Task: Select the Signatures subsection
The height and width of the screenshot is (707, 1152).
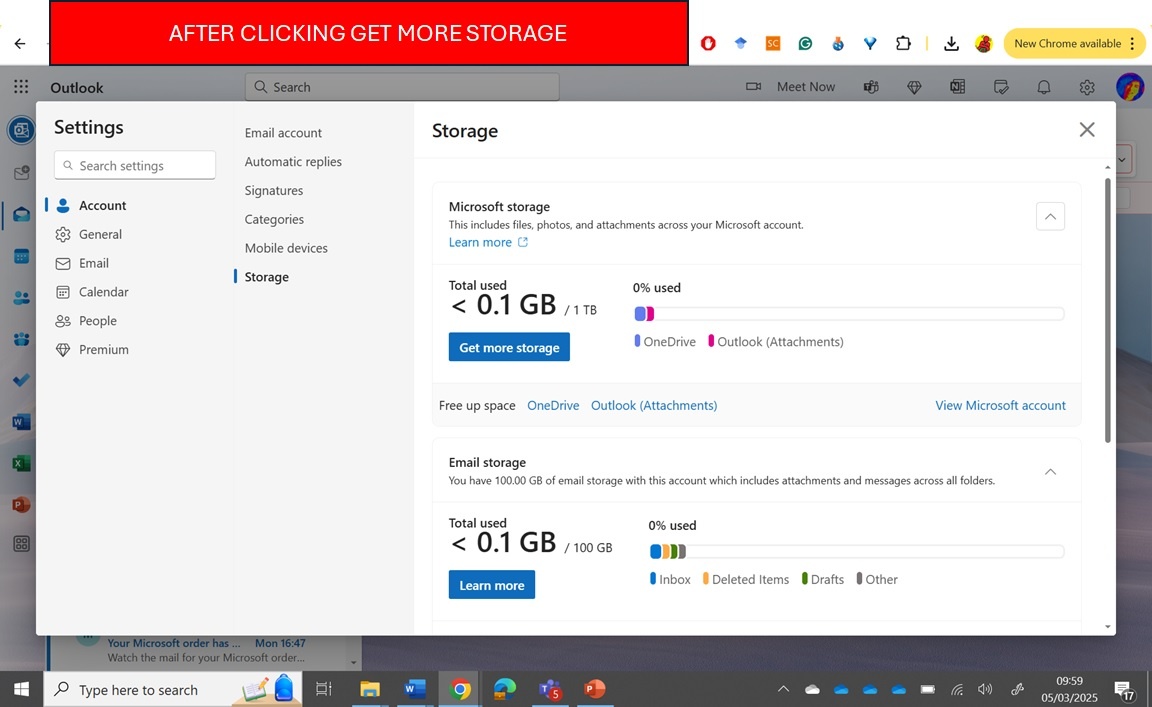Action: [273, 190]
